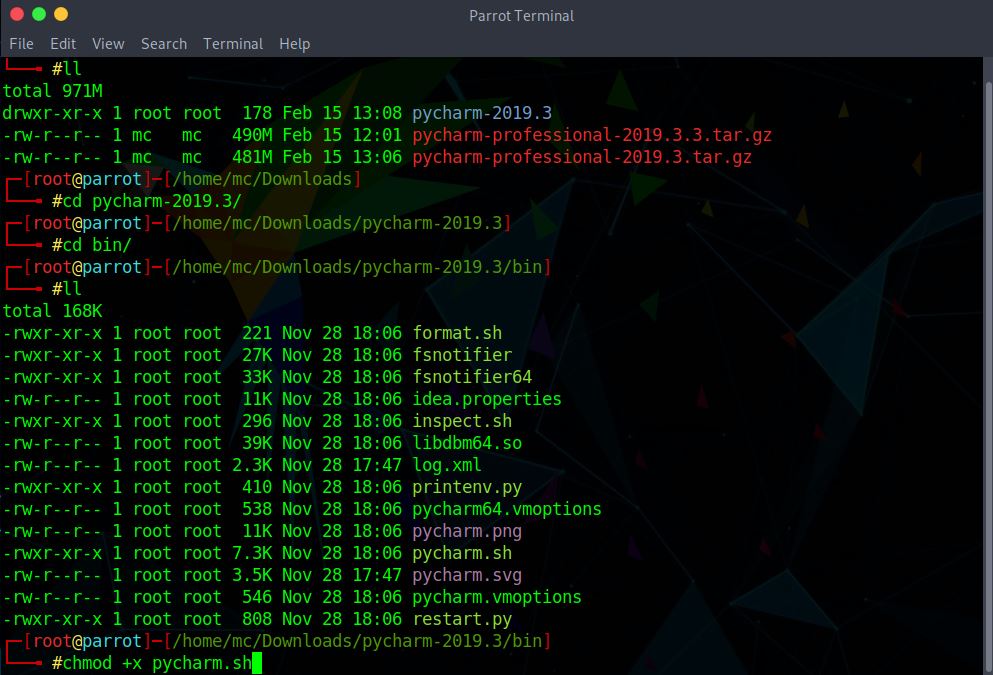Click the yellow window button
This screenshot has height=675, width=993.
(61, 14)
